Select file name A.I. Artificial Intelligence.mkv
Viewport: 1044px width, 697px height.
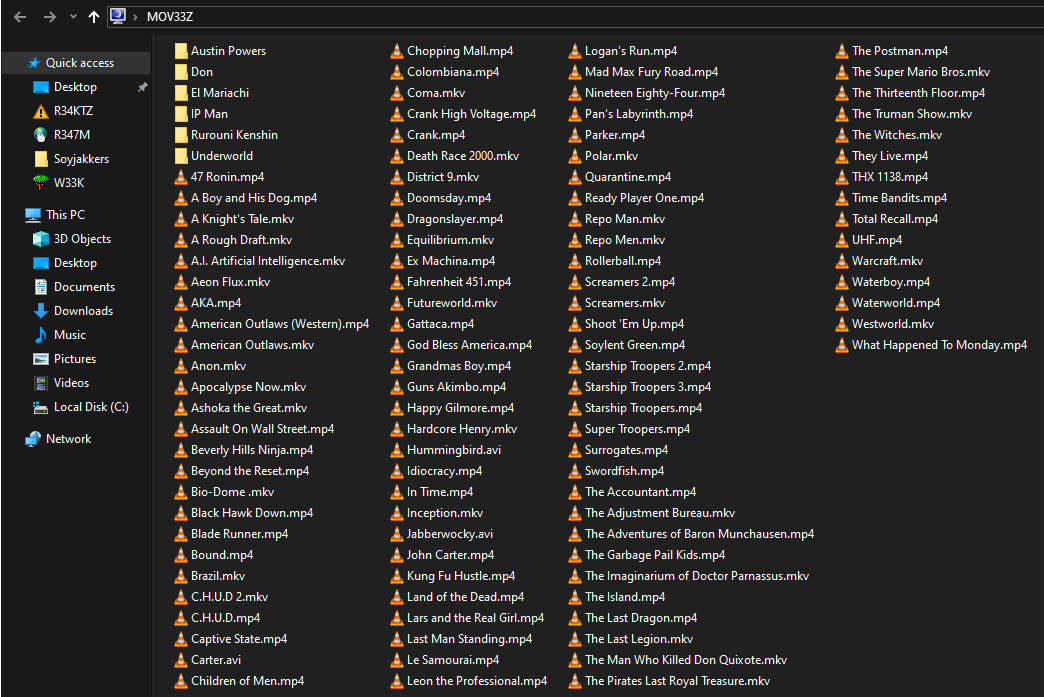(x=268, y=261)
